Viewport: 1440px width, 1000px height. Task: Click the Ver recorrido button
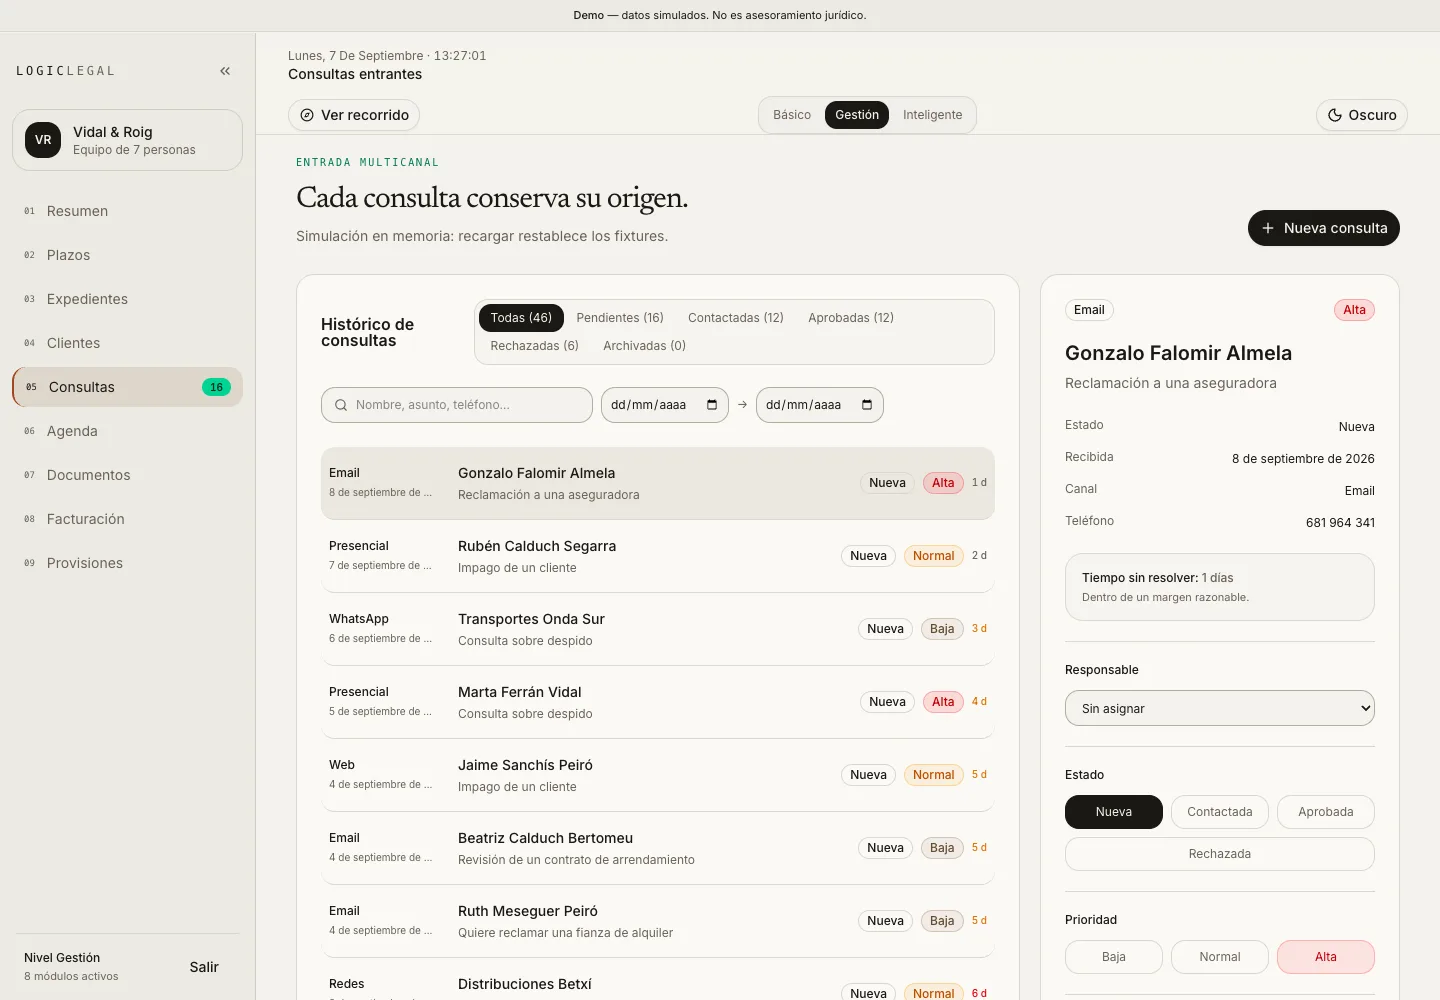pyautogui.click(x=354, y=115)
